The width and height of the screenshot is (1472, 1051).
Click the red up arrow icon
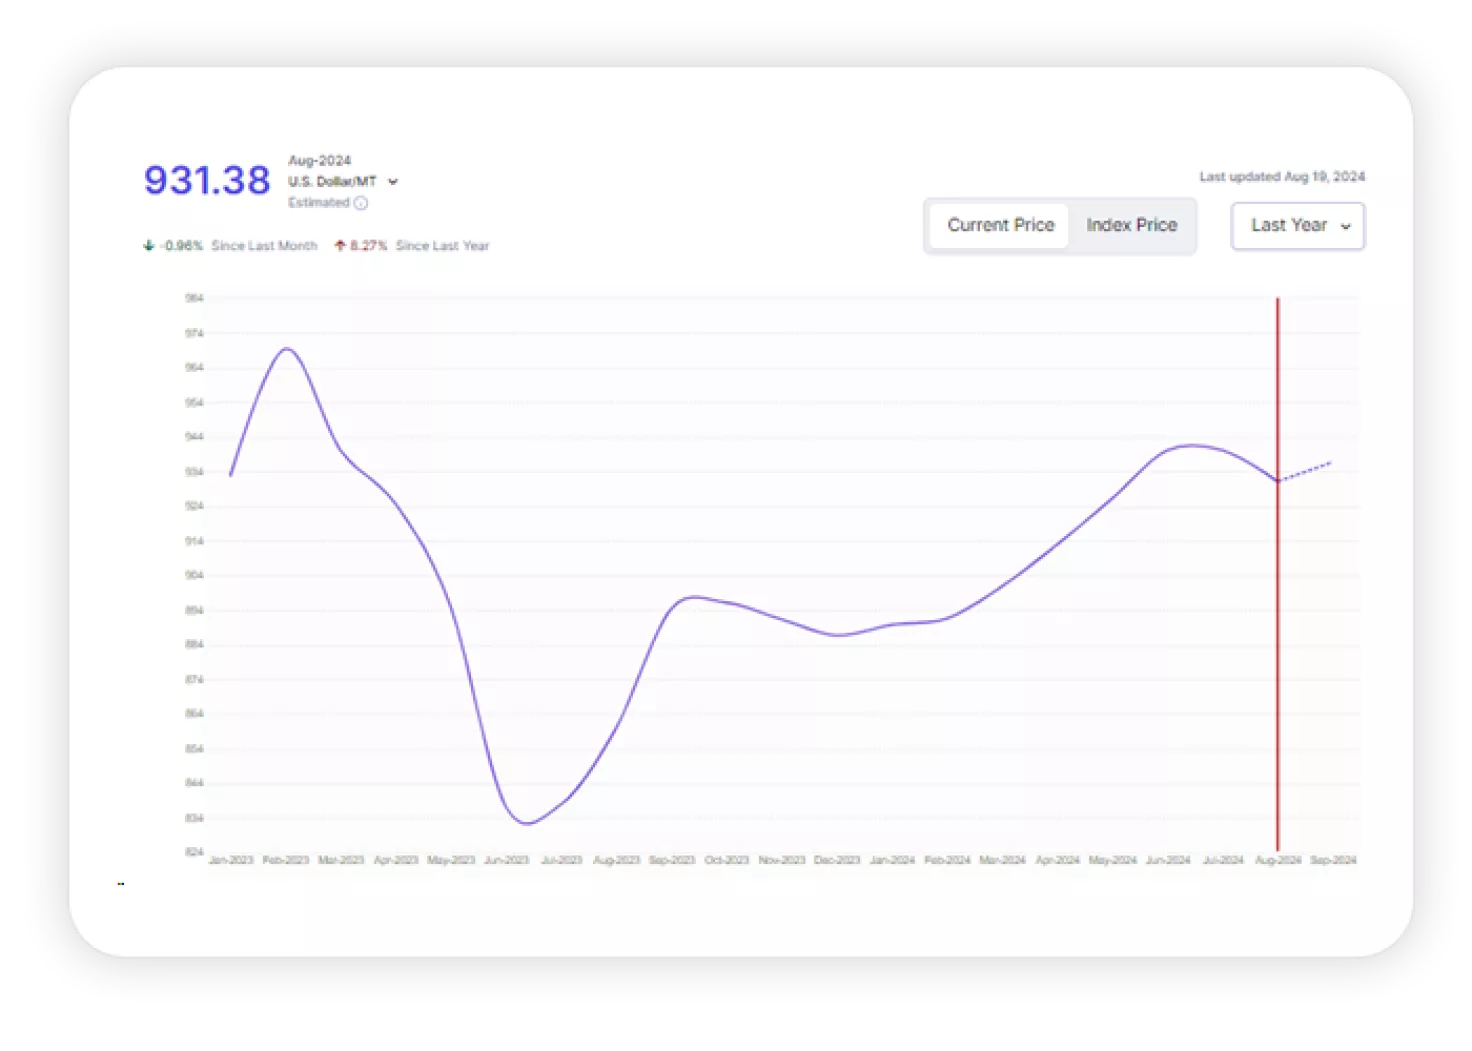click(x=340, y=246)
